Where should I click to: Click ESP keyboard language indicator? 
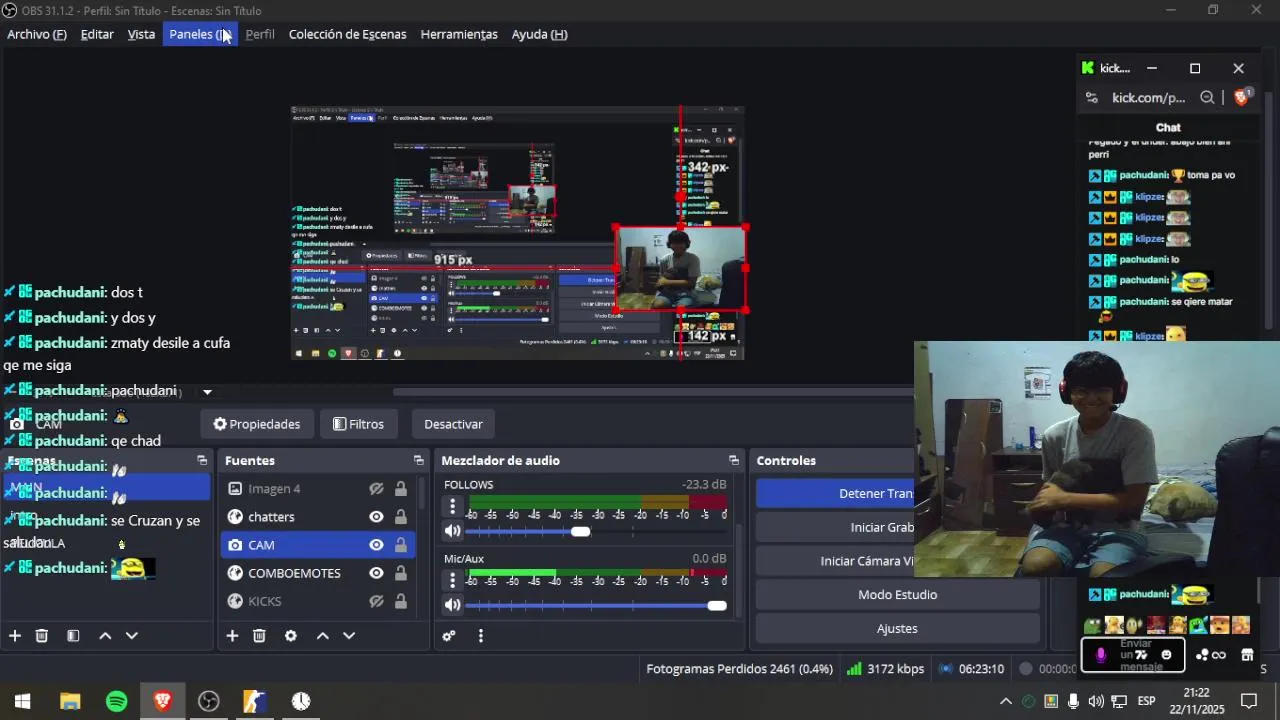pyautogui.click(x=1146, y=701)
